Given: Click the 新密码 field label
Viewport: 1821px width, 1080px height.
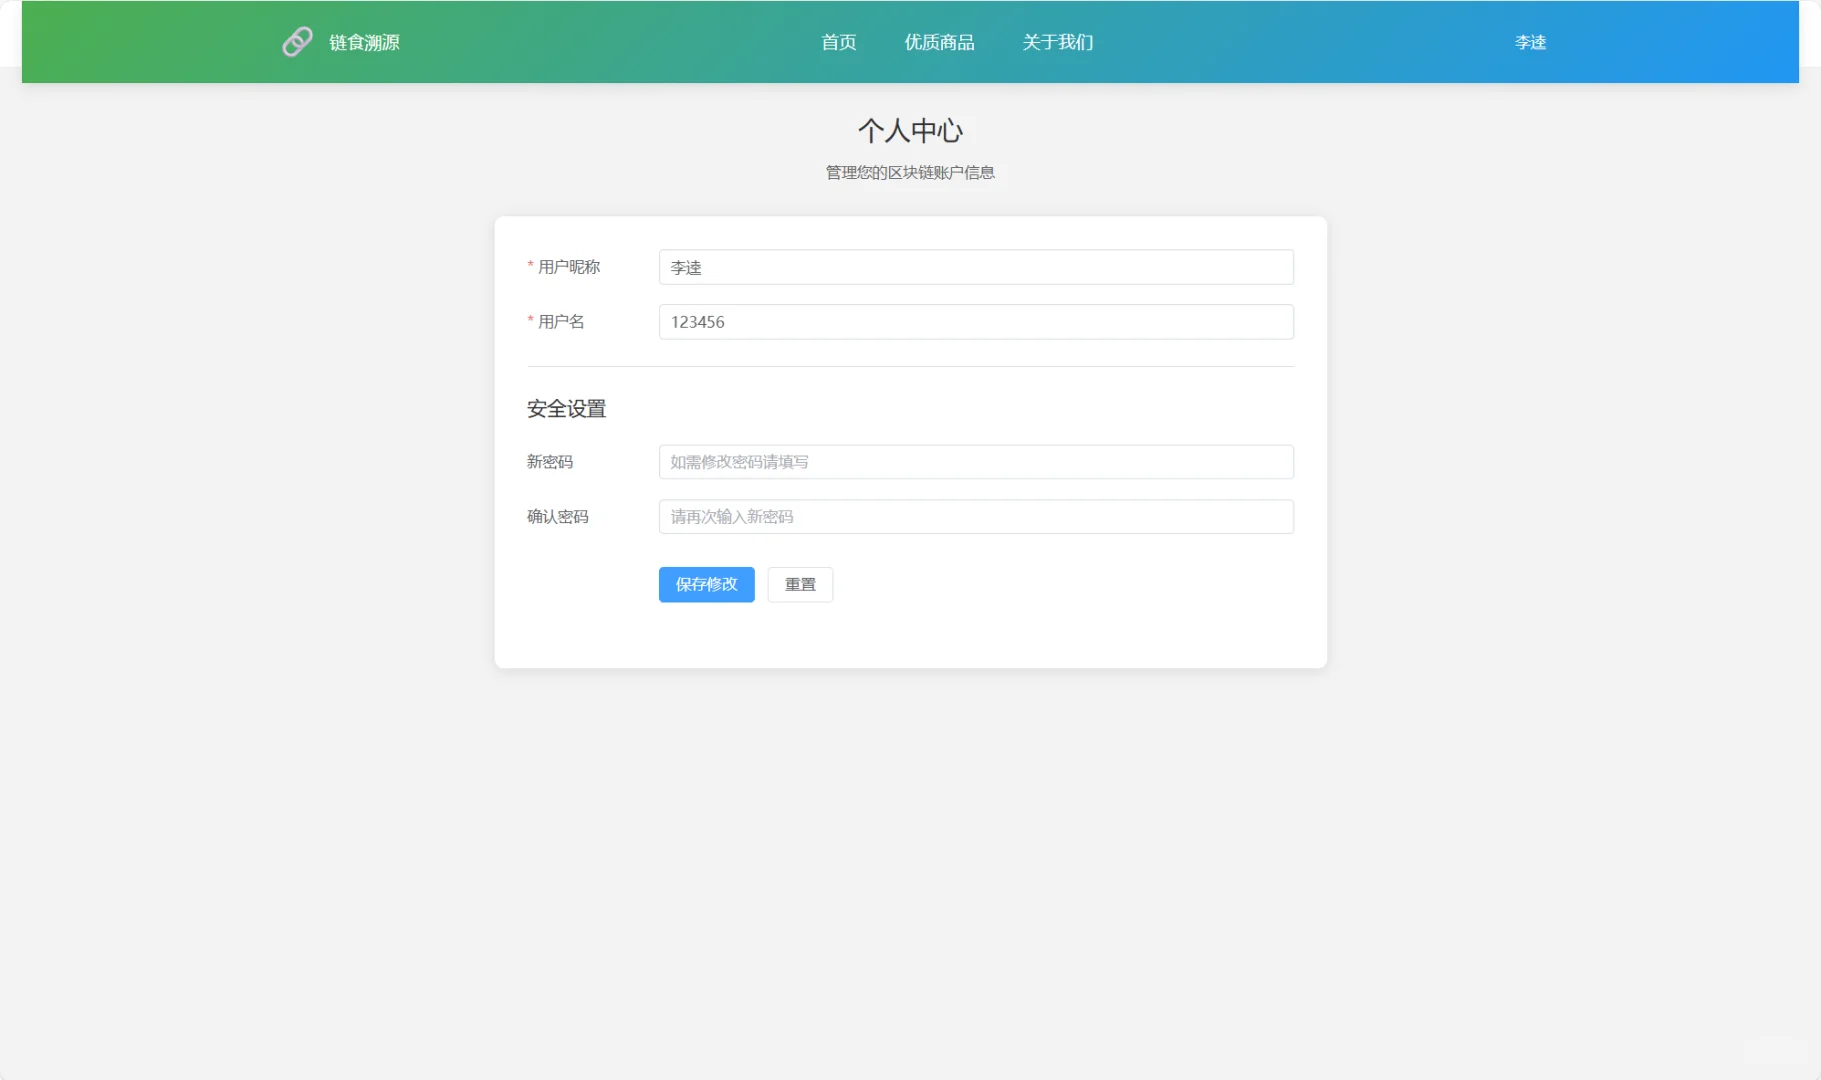Looking at the screenshot, I should point(550,462).
